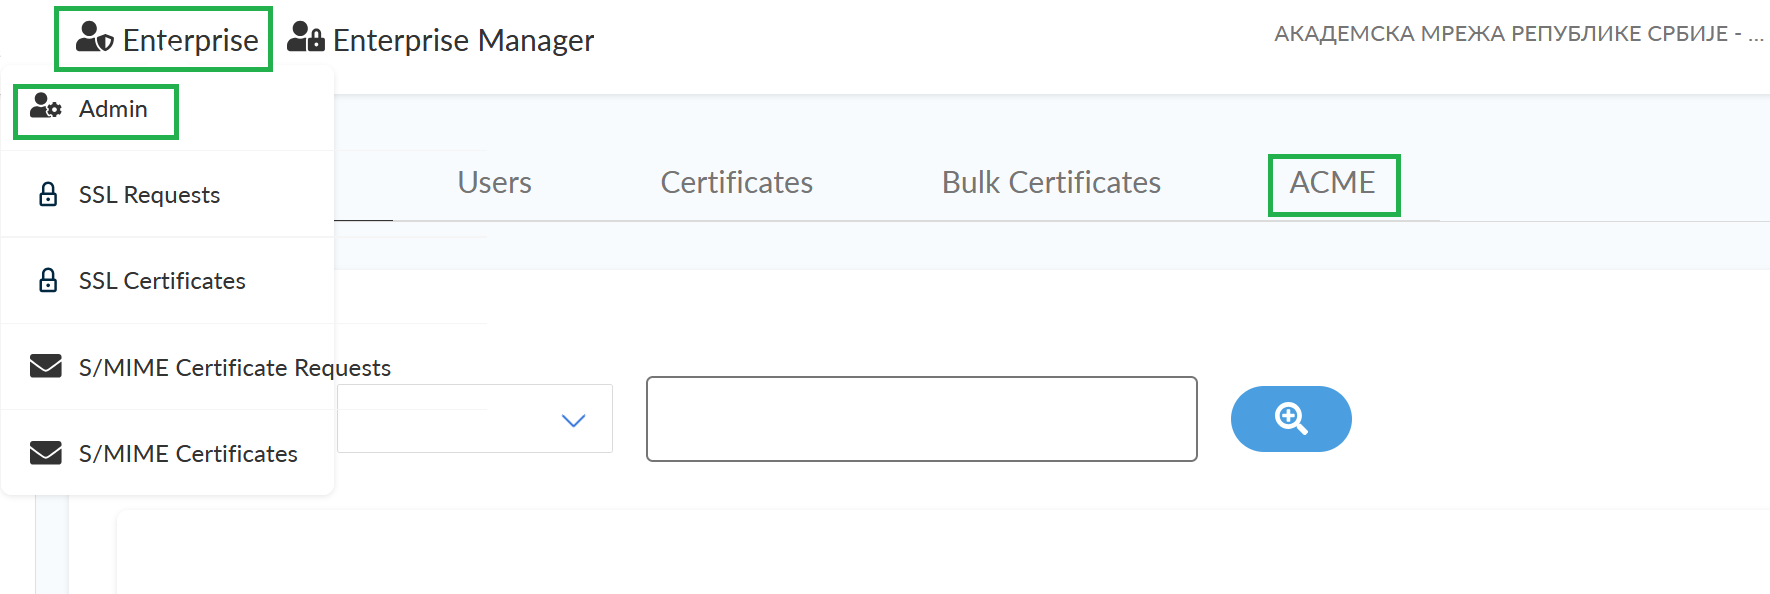The image size is (1770, 594).
Task: Select the ACME tab
Action: click(1332, 183)
